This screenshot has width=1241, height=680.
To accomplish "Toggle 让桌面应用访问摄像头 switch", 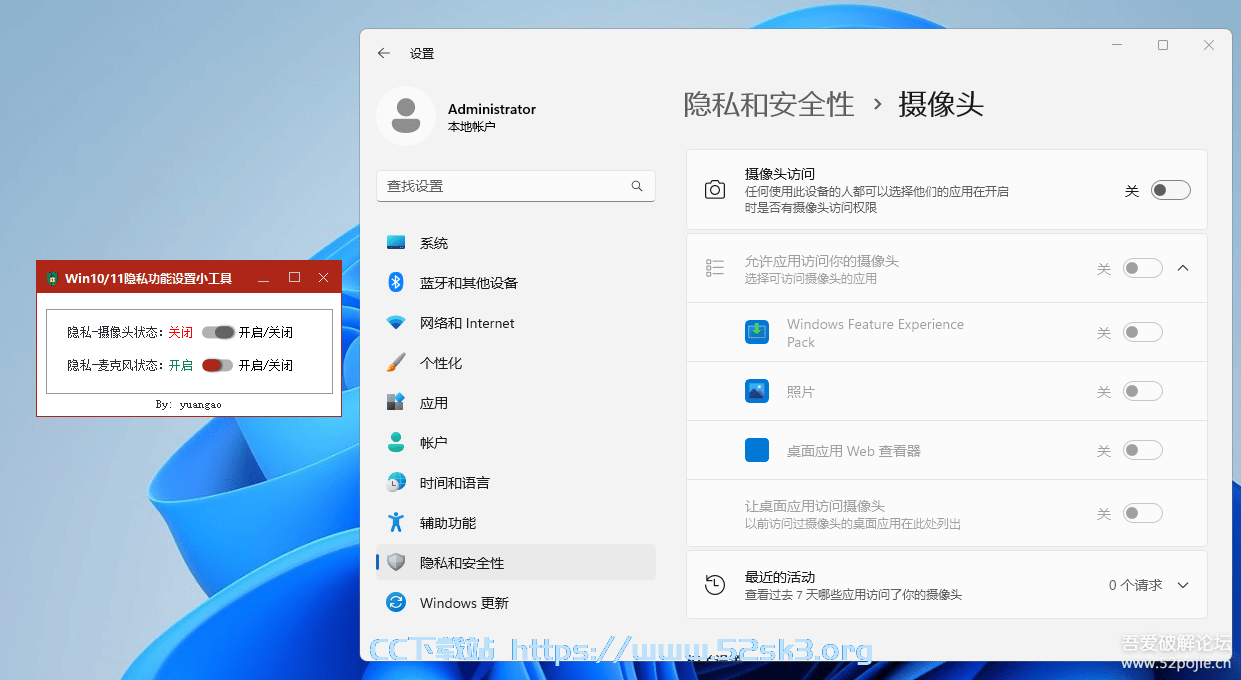I will tap(1143, 513).
